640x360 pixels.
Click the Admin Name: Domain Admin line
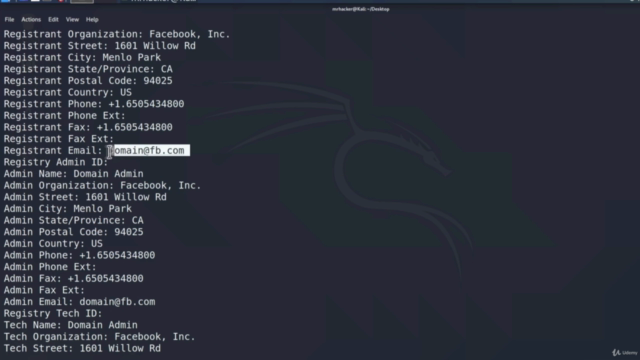tap(73, 174)
